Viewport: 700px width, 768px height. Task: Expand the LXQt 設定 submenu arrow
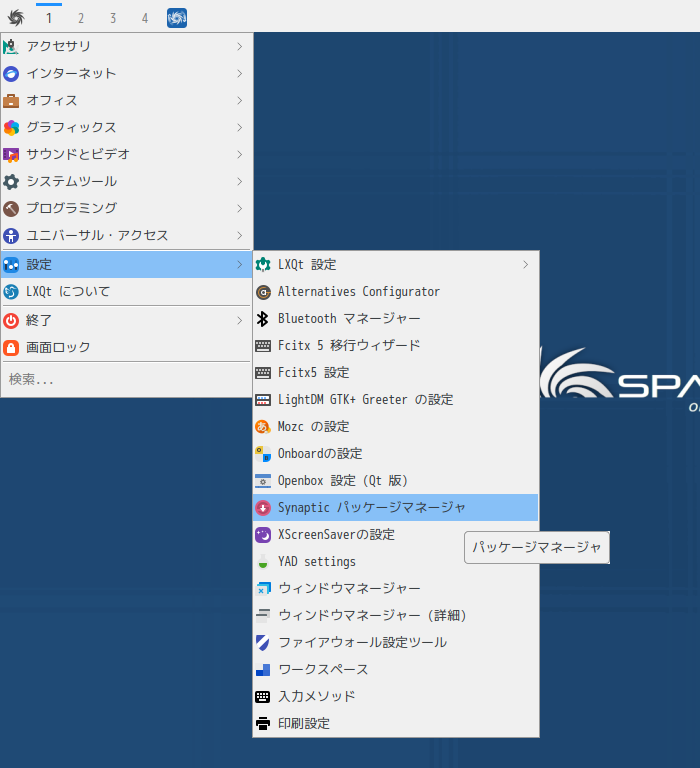point(526,264)
